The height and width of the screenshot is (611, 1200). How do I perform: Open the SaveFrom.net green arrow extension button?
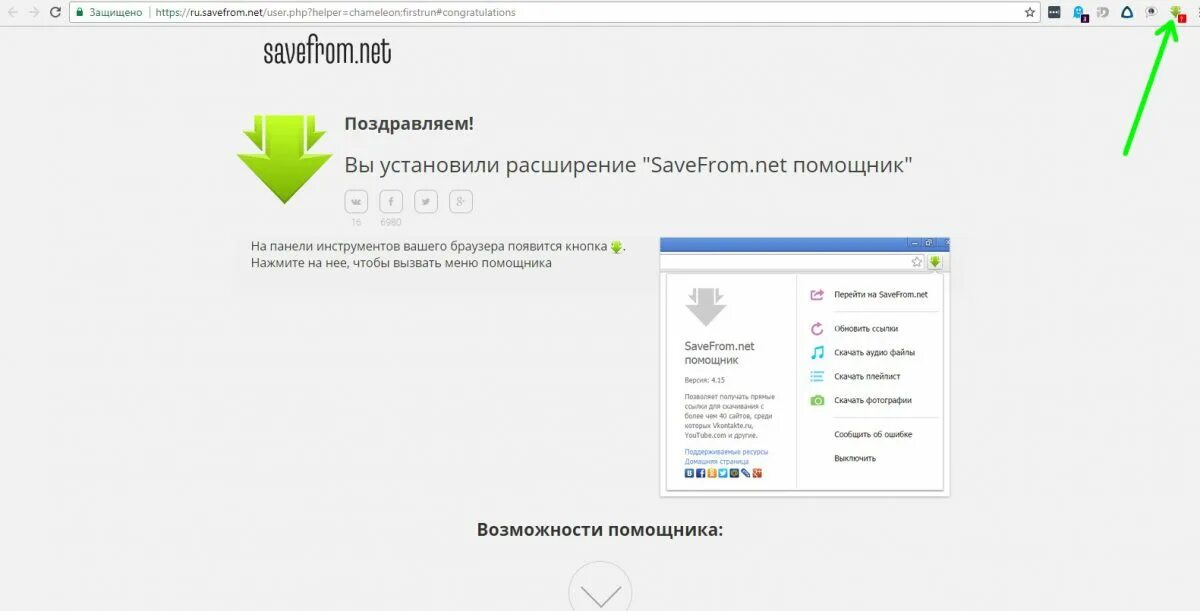click(1176, 12)
